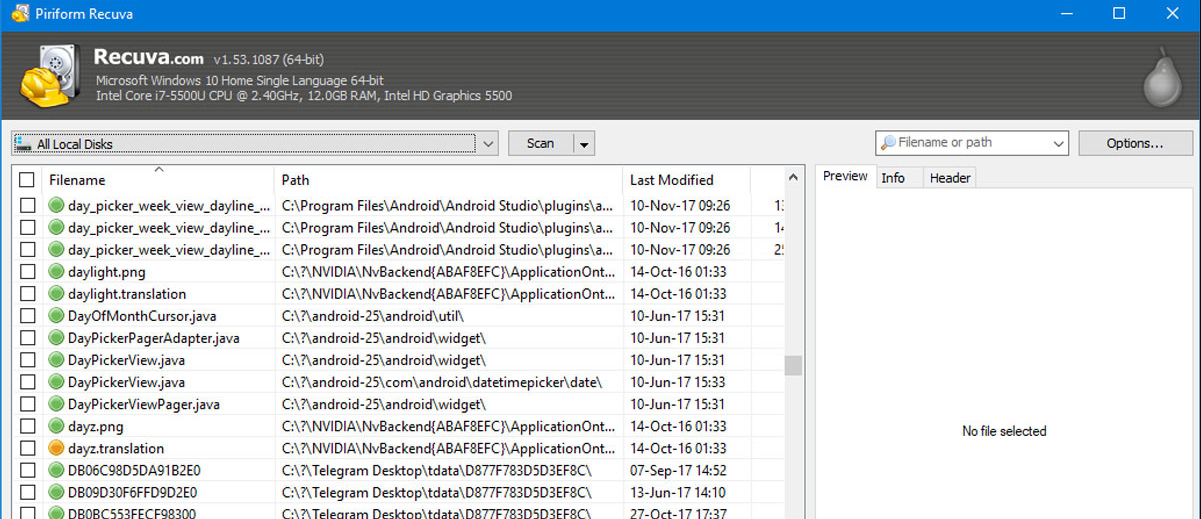Click the state icon of DayPickerViewPager.java
The width and height of the screenshot is (1201, 519).
[x=56, y=404]
